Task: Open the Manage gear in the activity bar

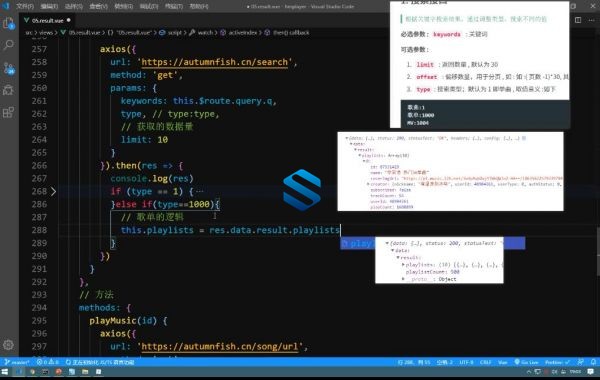Action: pos(8,344)
